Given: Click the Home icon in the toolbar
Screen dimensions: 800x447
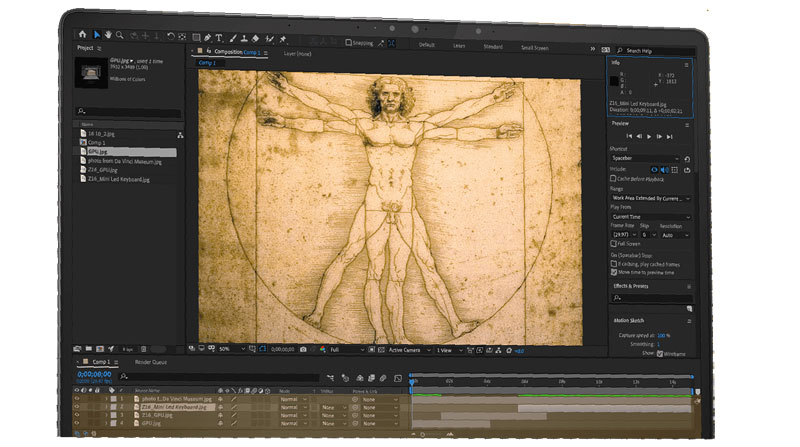Looking at the screenshot, I should pyautogui.click(x=82, y=34).
